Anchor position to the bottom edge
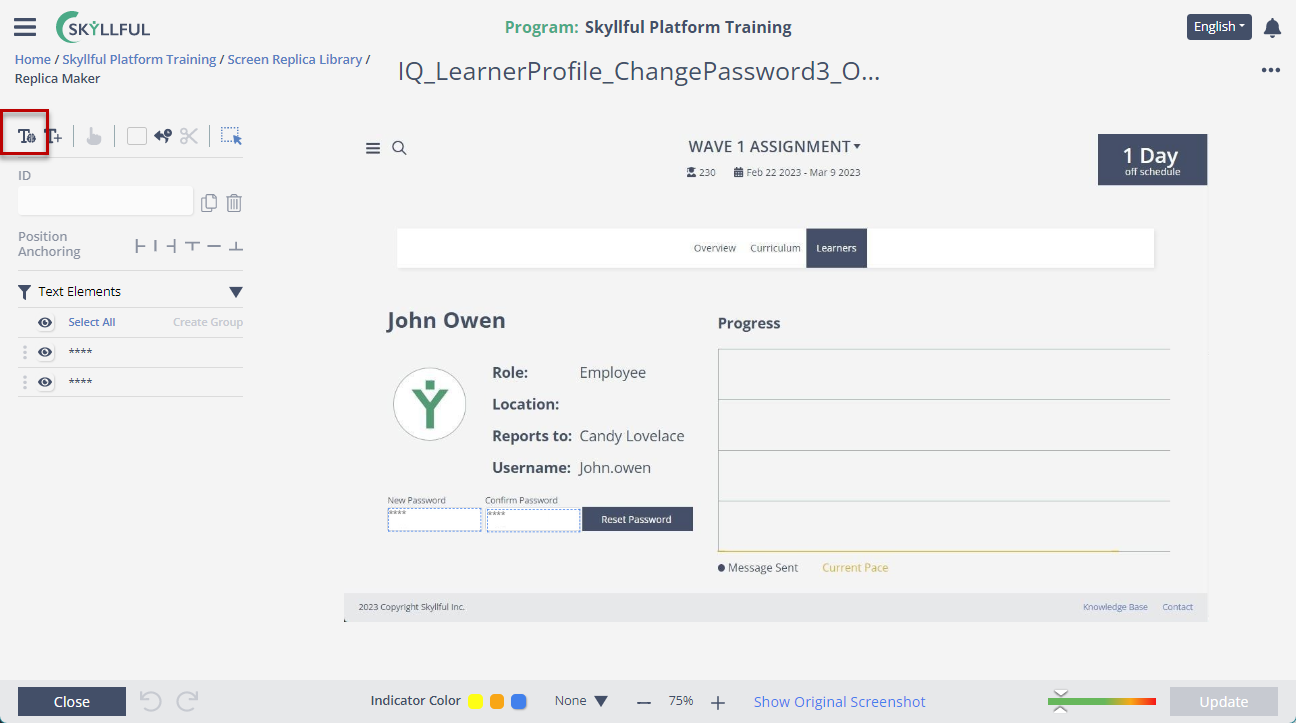The image size is (1296, 723). [x=236, y=246]
